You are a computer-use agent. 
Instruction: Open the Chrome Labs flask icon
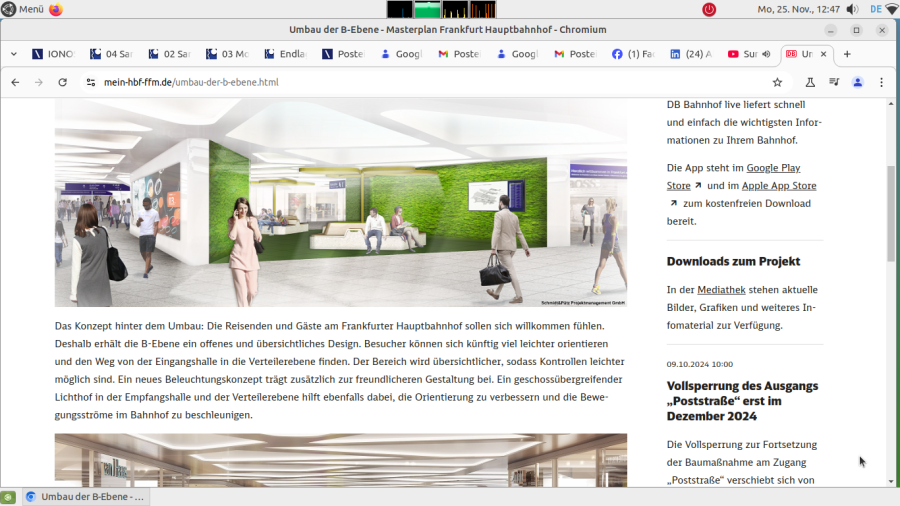point(810,82)
